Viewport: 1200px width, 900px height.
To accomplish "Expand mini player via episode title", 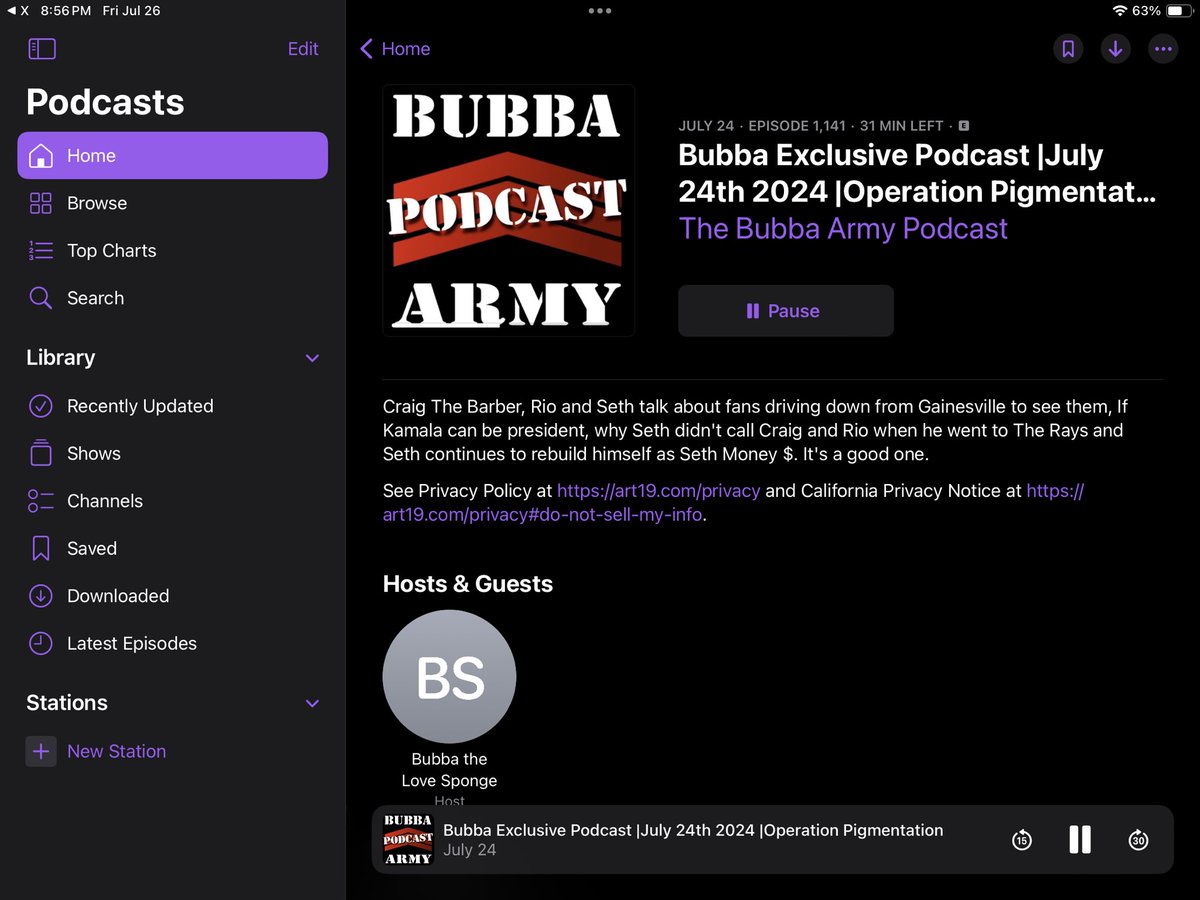I will [693, 830].
